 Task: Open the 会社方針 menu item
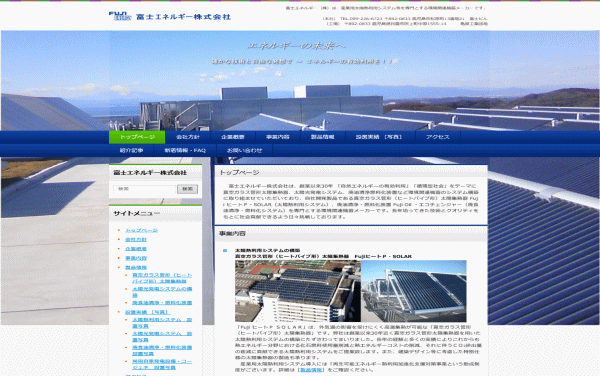tap(188, 137)
